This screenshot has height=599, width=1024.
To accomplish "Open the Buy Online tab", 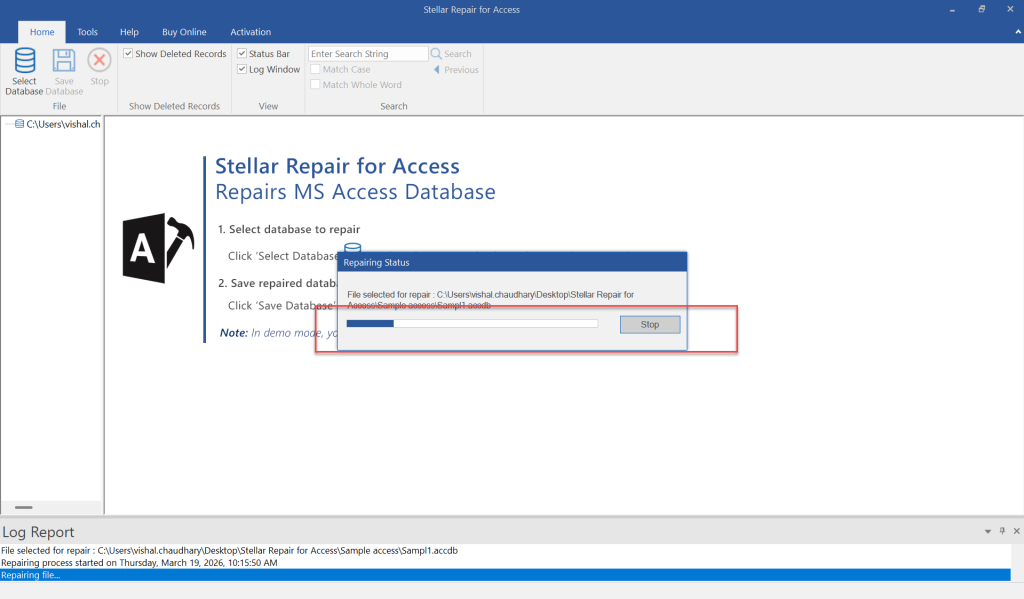I will click(x=184, y=32).
